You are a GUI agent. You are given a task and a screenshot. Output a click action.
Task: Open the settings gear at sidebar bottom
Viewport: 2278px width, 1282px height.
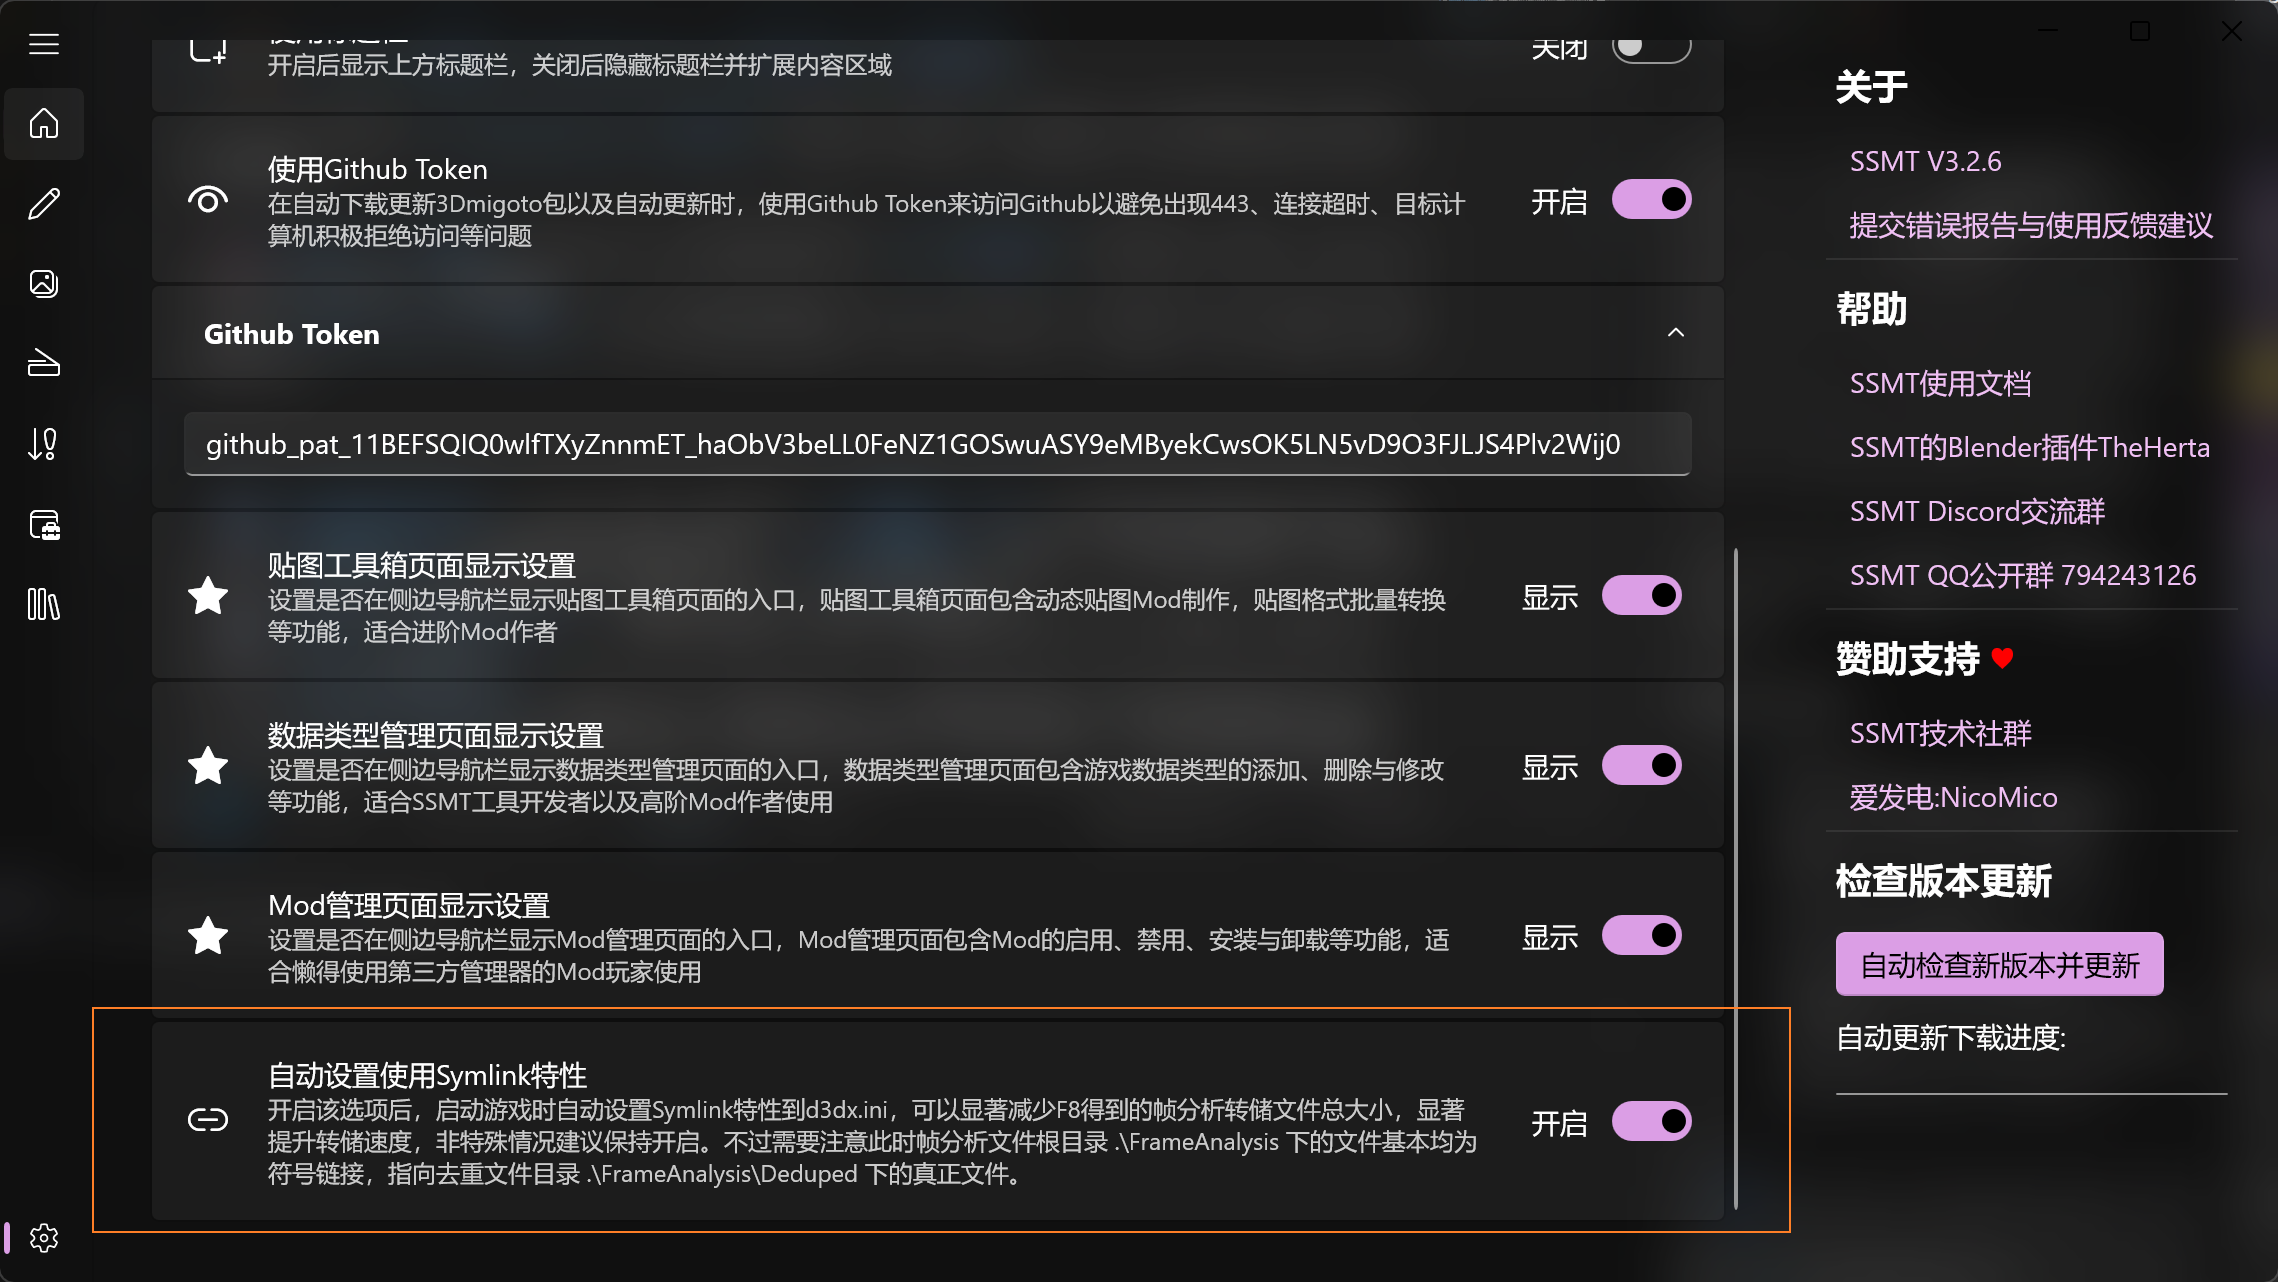click(x=44, y=1237)
